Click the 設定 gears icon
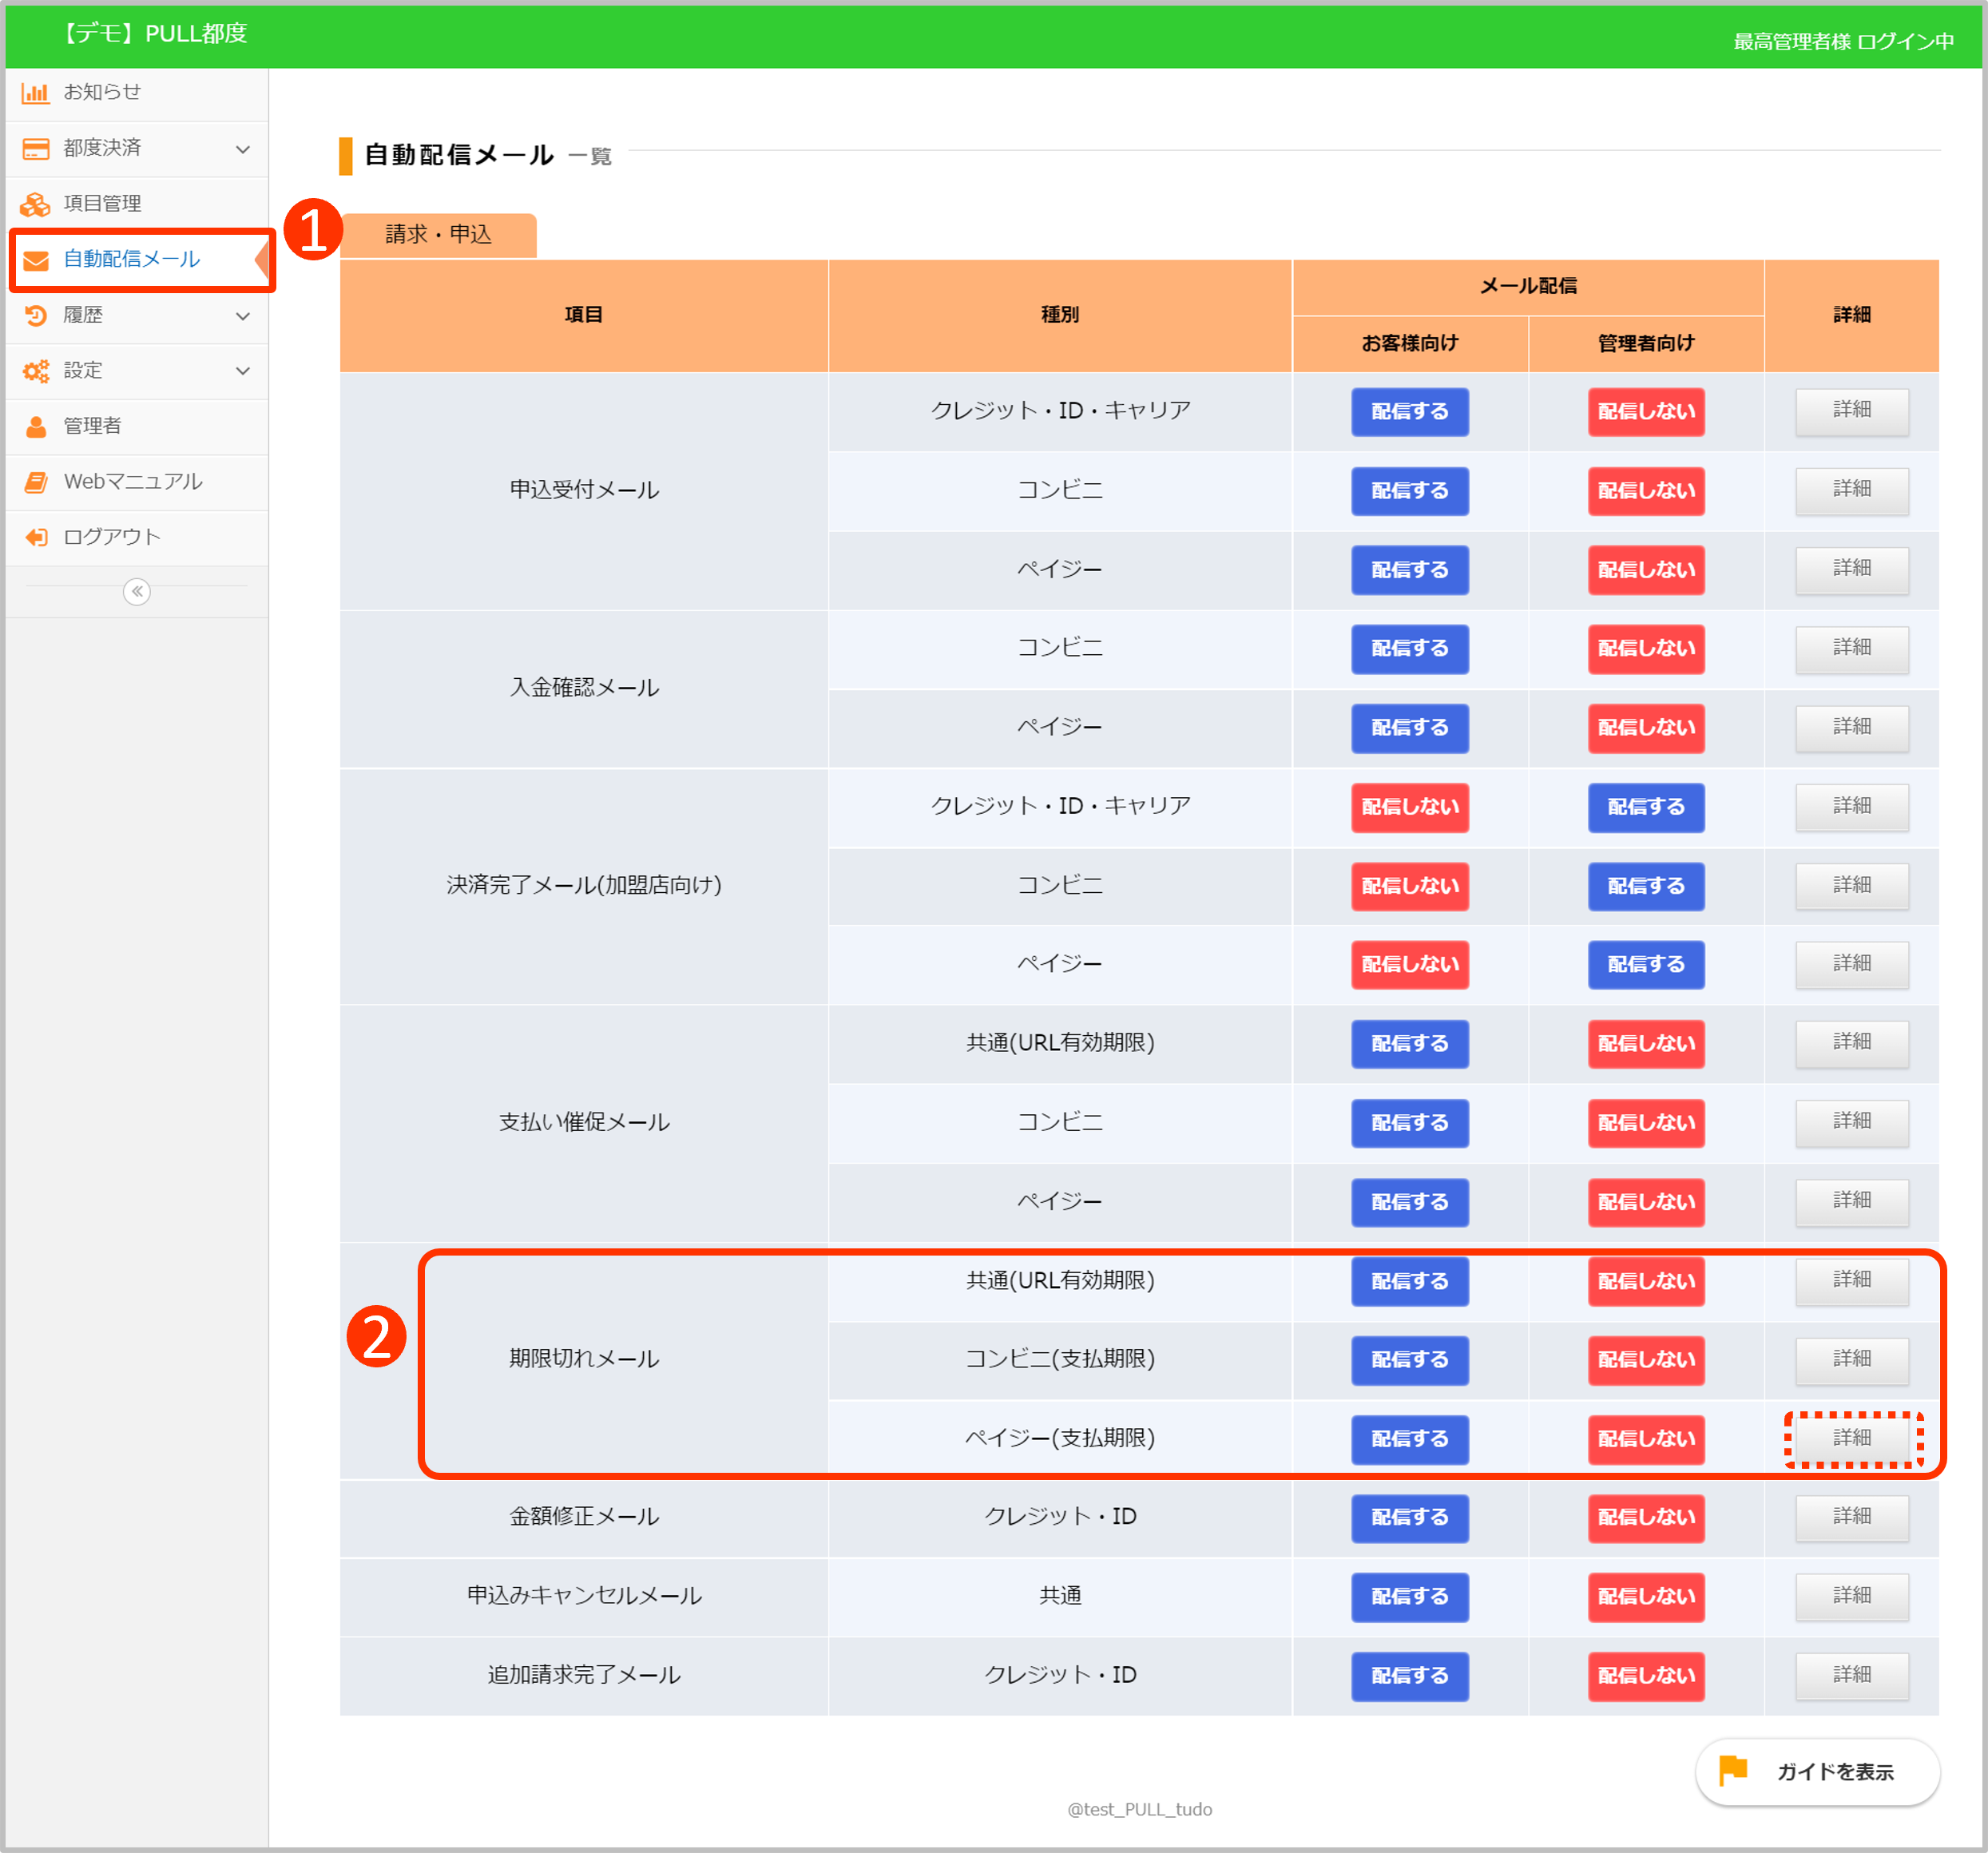 tap(35, 371)
